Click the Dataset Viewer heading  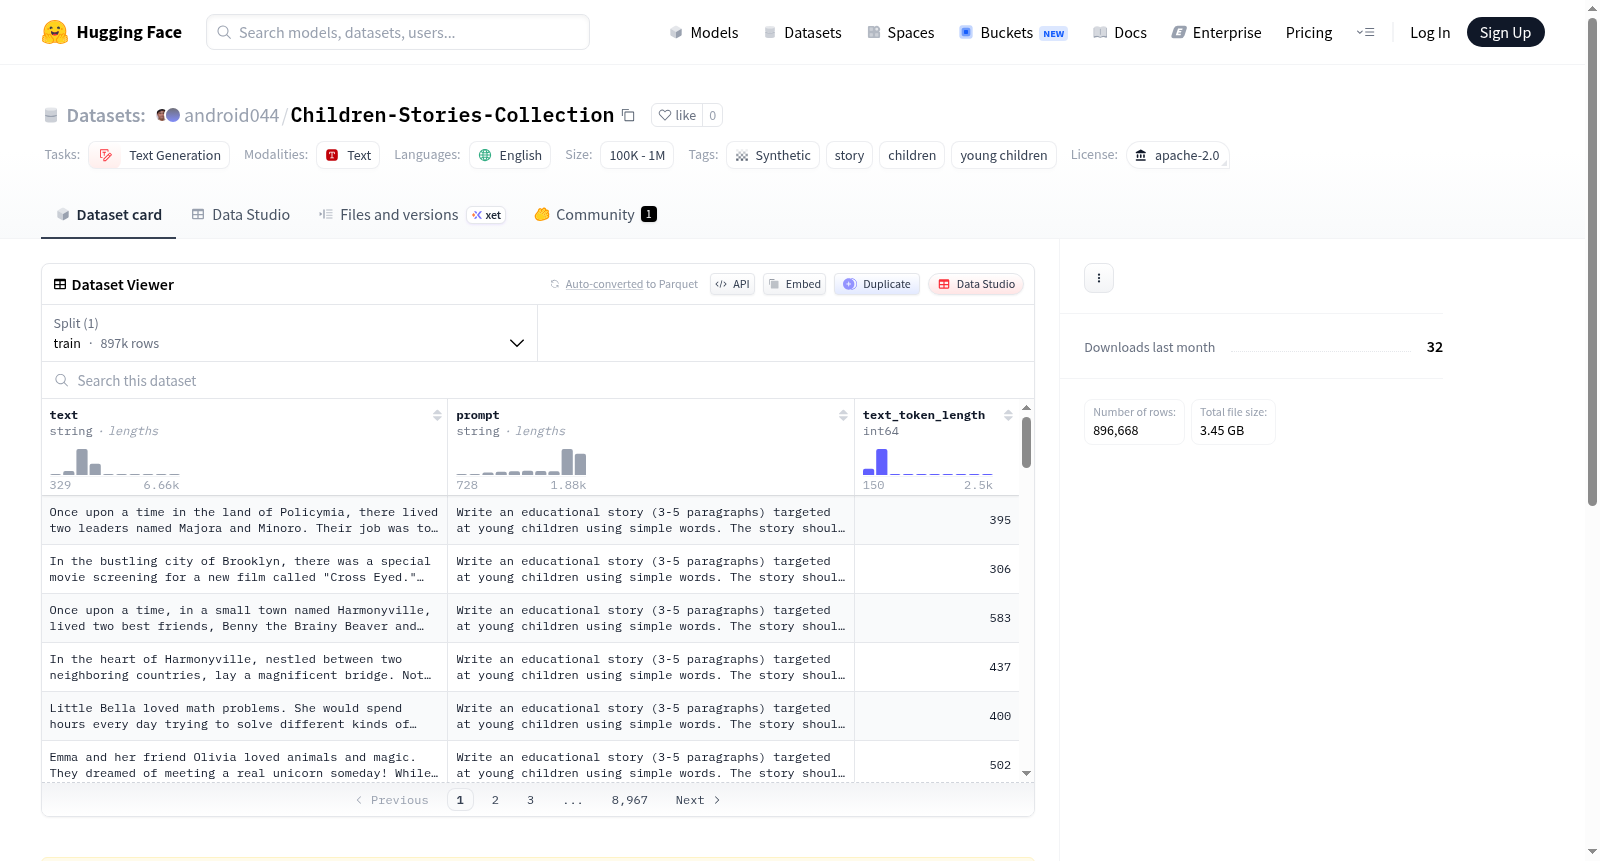tap(114, 285)
